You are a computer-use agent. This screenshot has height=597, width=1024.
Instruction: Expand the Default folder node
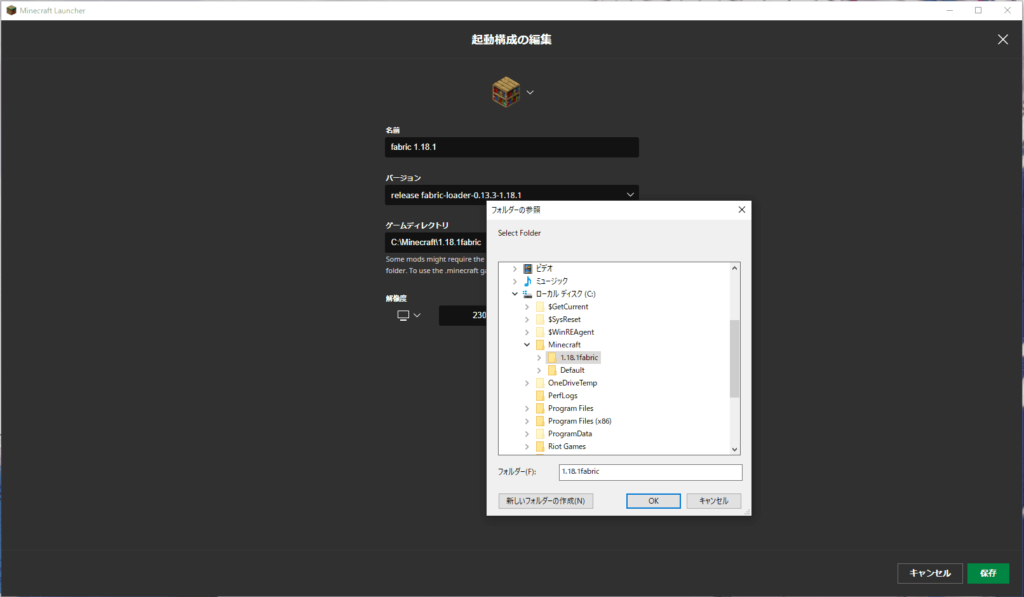click(x=539, y=370)
